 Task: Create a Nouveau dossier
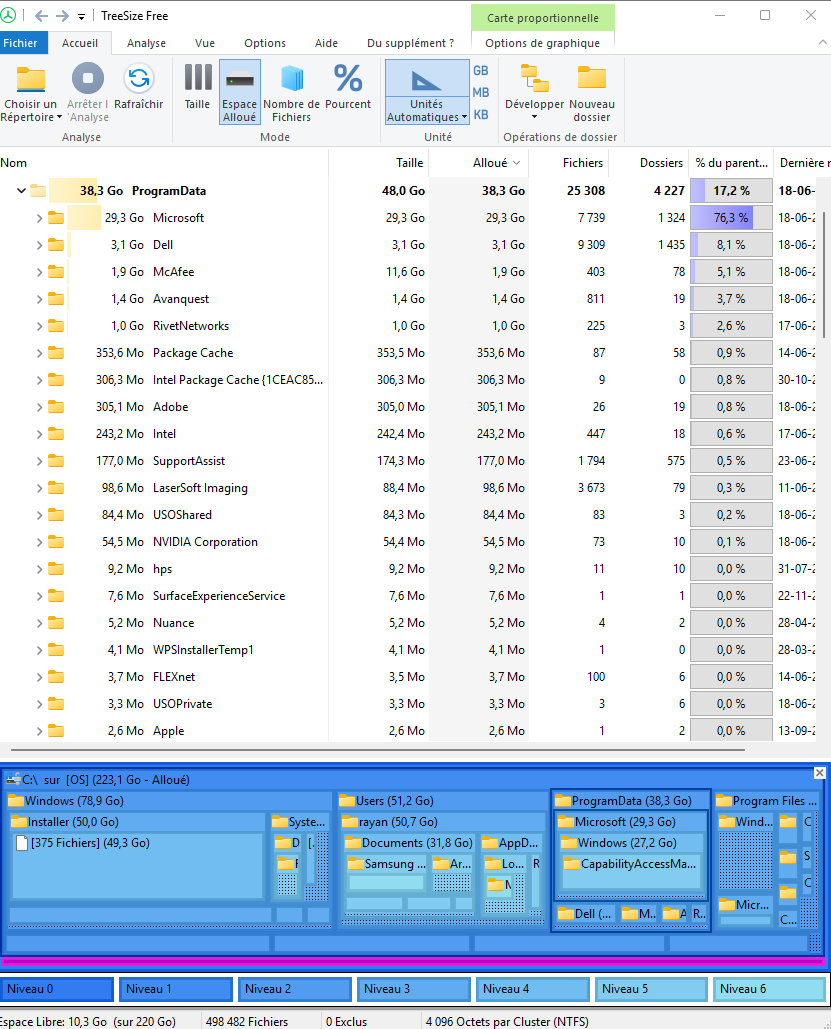(592, 92)
